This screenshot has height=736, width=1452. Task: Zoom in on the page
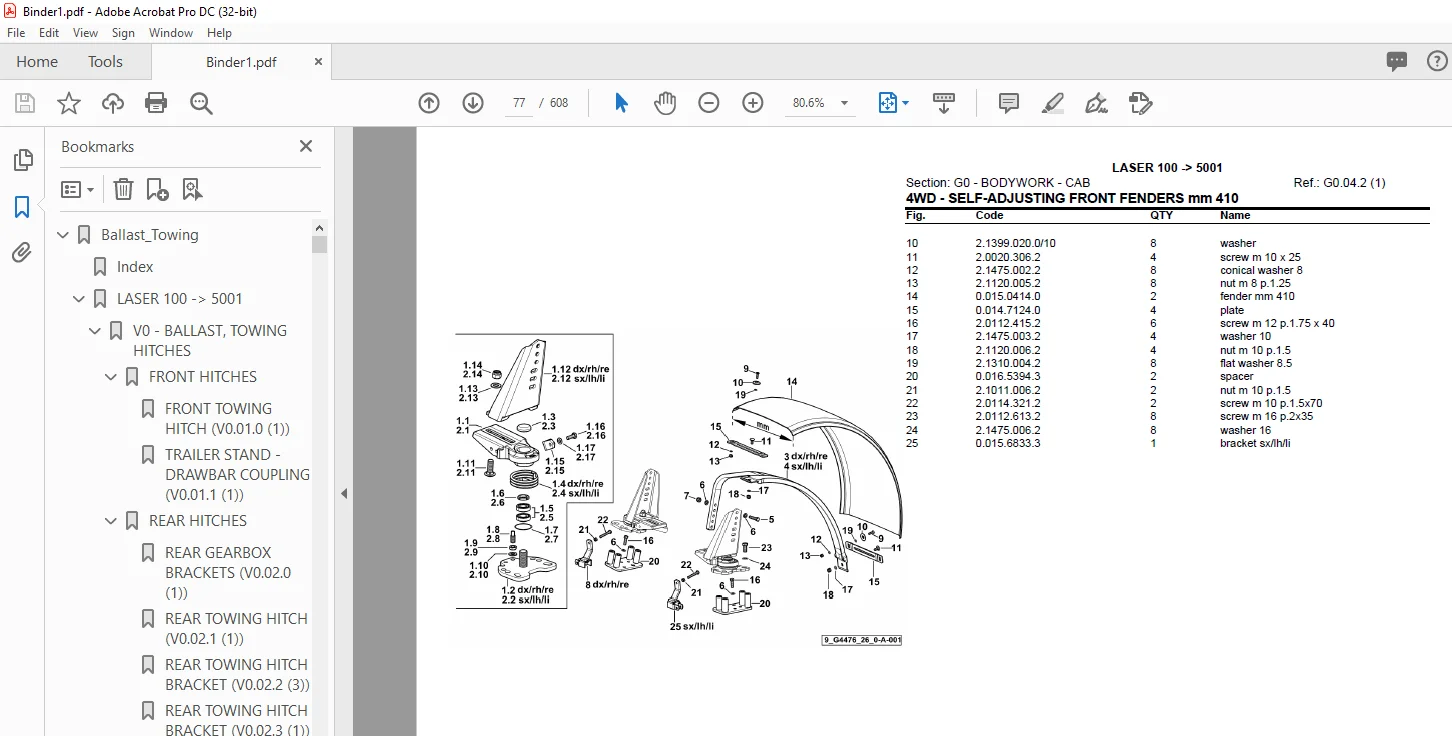(x=753, y=103)
